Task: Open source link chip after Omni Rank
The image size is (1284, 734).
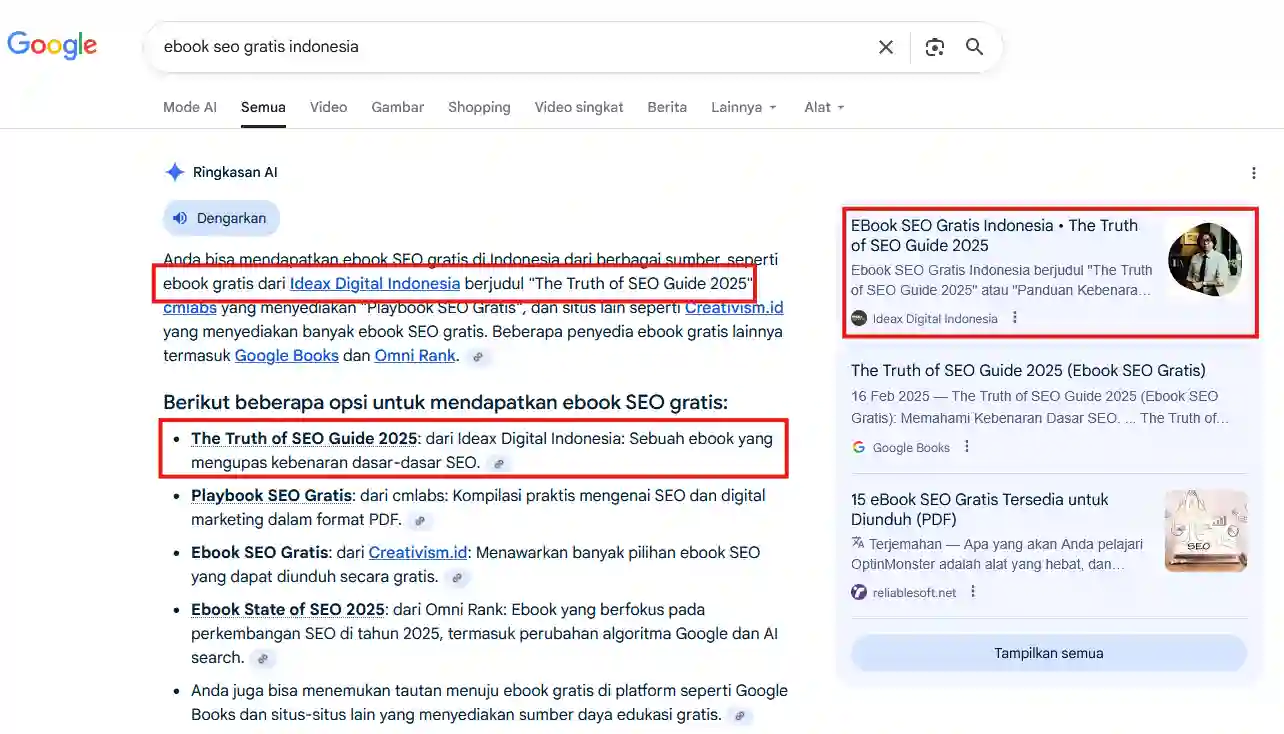Action: click(x=478, y=356)
